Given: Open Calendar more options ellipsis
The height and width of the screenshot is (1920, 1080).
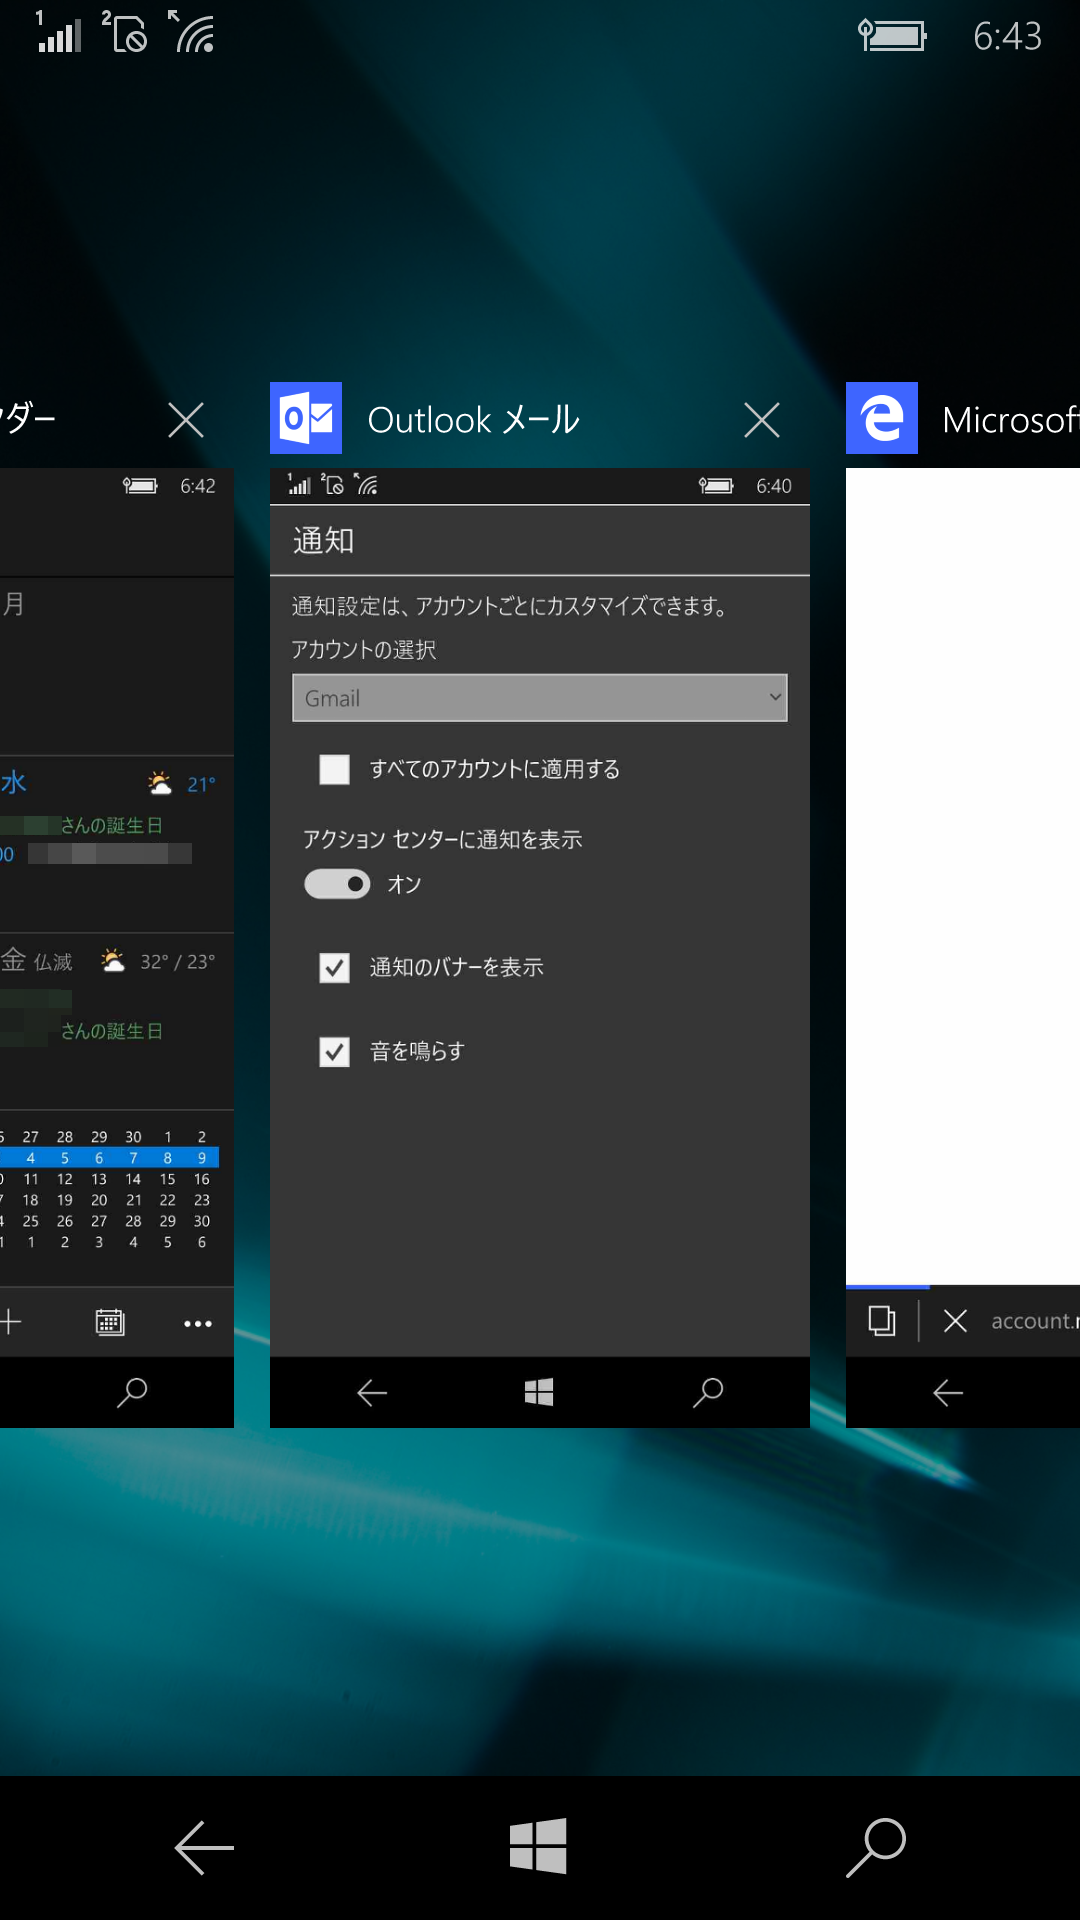Looking at the screenshot, I should (198, 1323).
